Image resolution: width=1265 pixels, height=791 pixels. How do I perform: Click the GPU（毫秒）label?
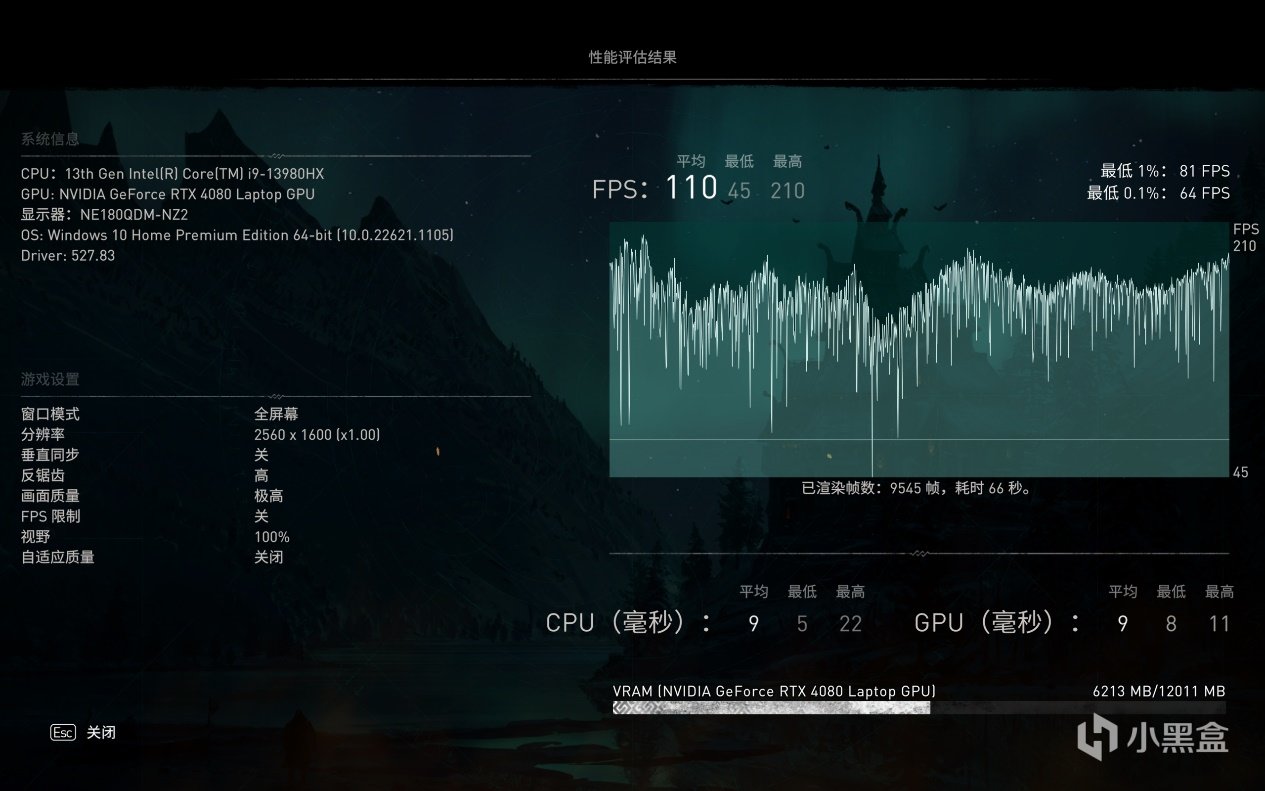(999, 624)
